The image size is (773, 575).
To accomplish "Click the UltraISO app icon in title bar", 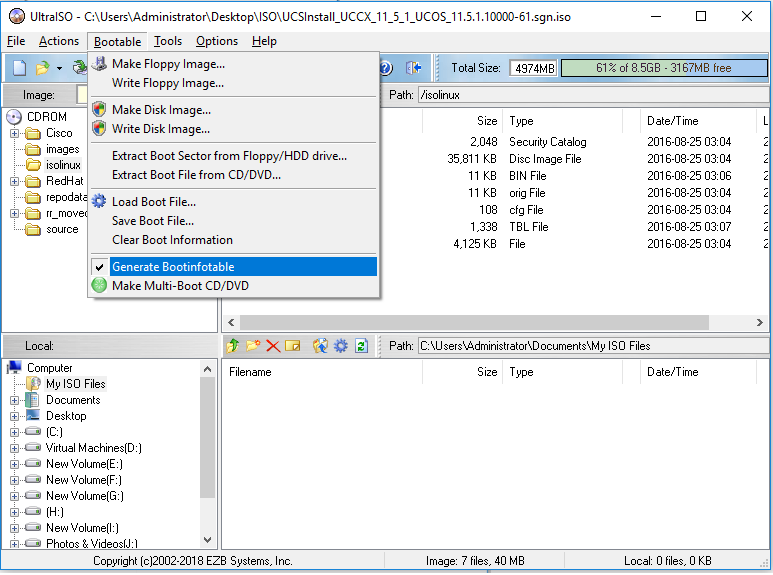I will (x=17, y=16).
